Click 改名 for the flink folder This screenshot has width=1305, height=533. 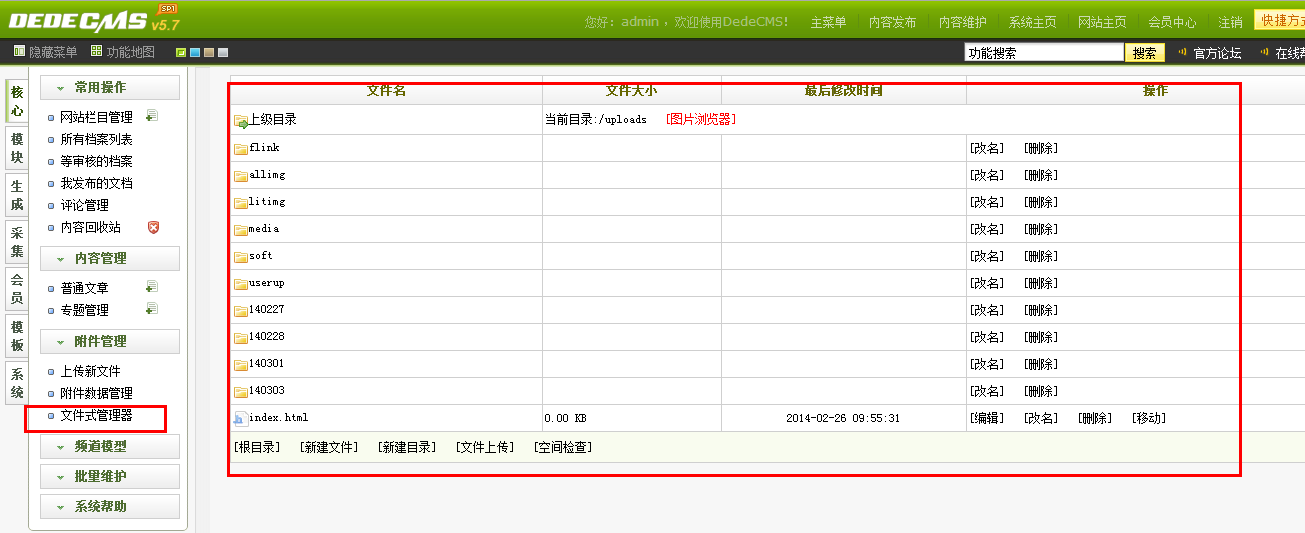pyautogui.click(x=987, y=148)
